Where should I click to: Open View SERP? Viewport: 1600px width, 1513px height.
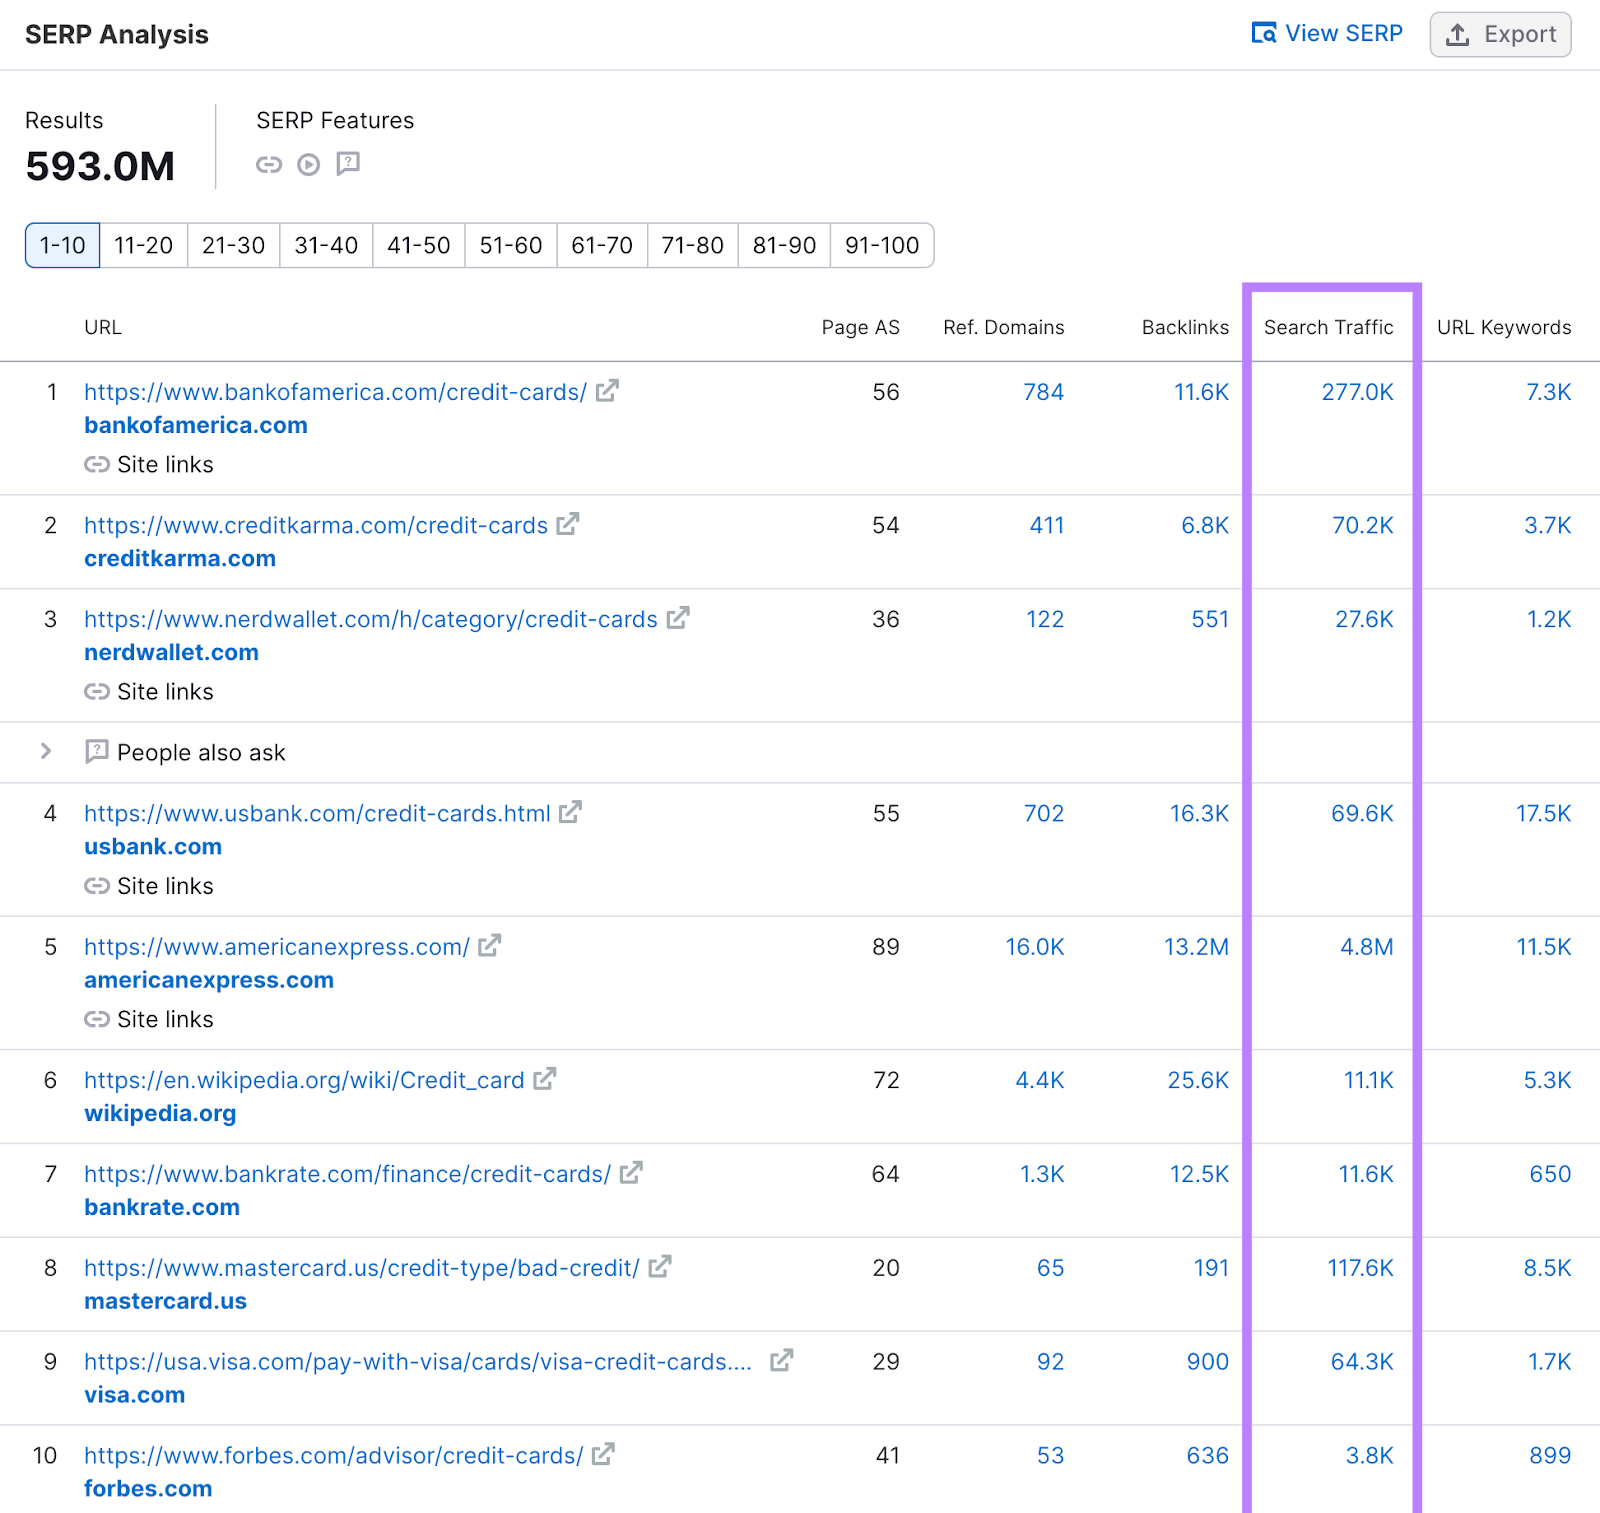click(x=1327, y=33)
